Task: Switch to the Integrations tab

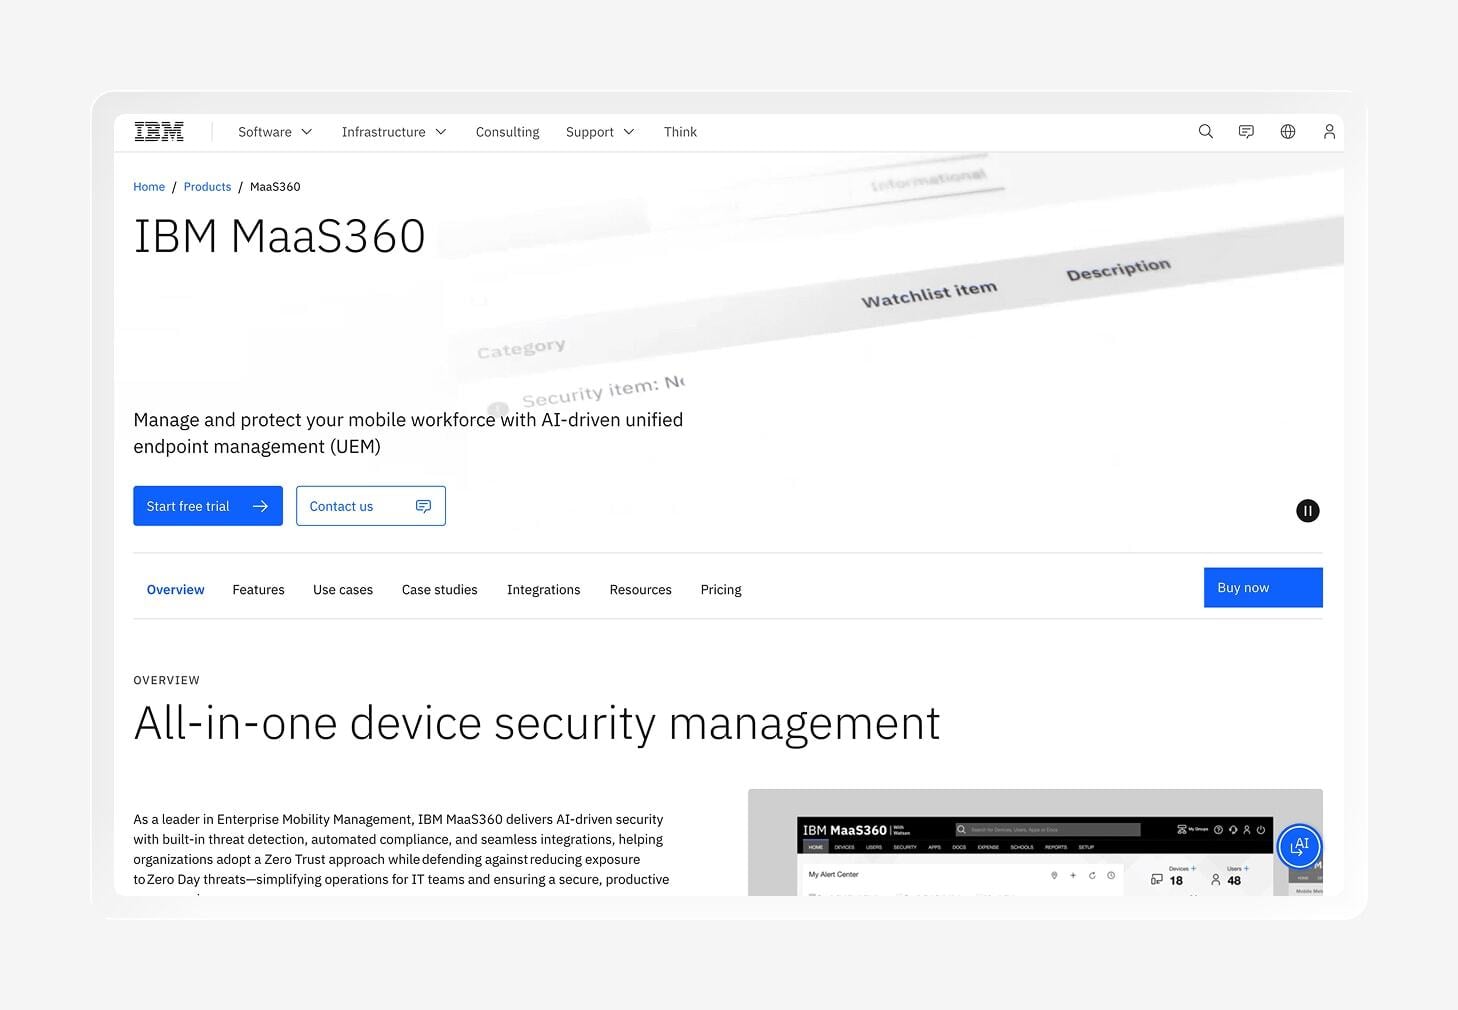Action: point(543,590)
